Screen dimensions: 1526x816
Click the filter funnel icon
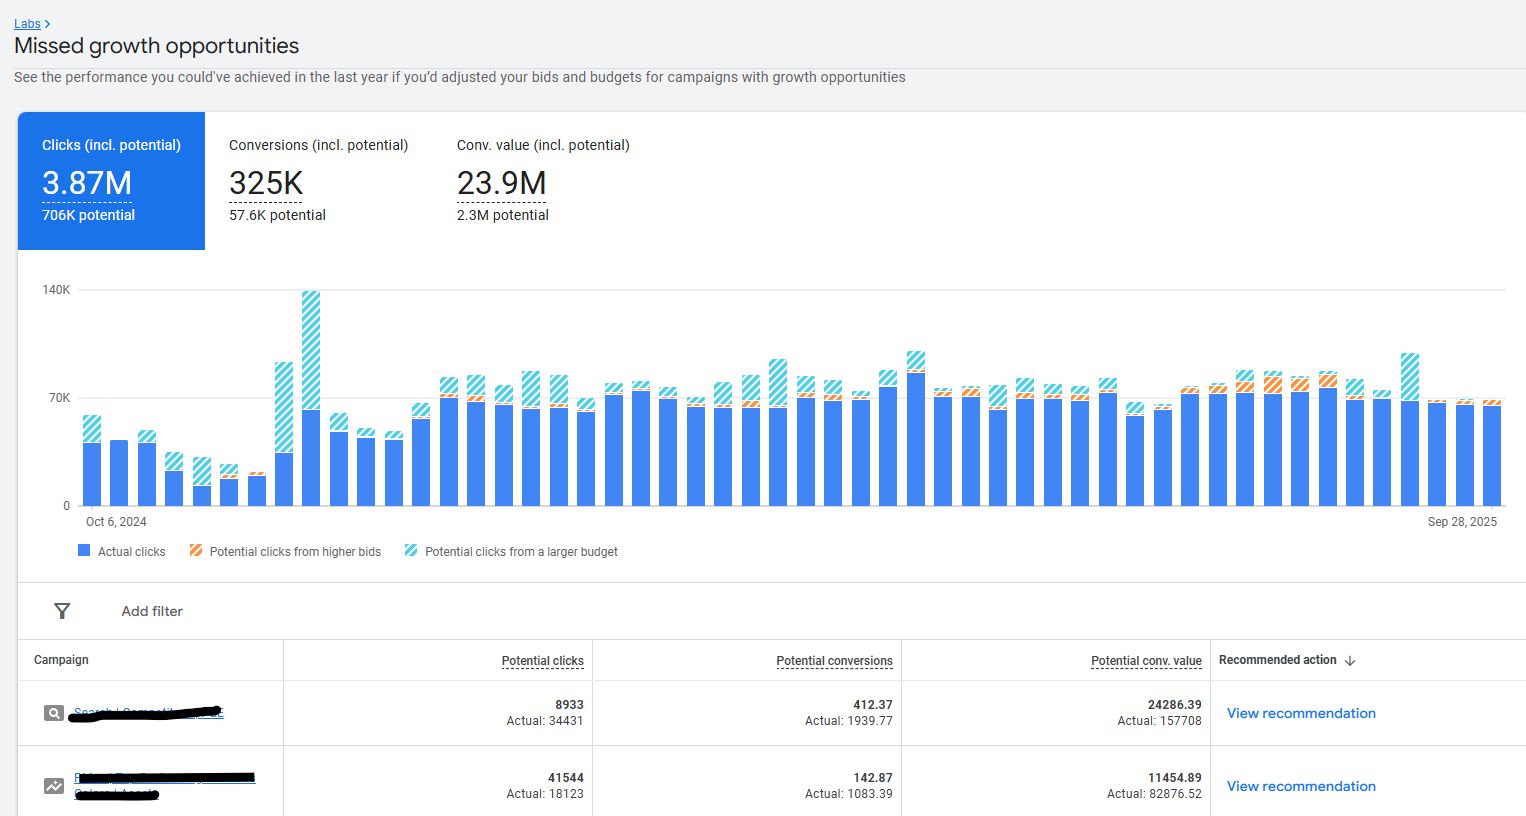(62, 611)
